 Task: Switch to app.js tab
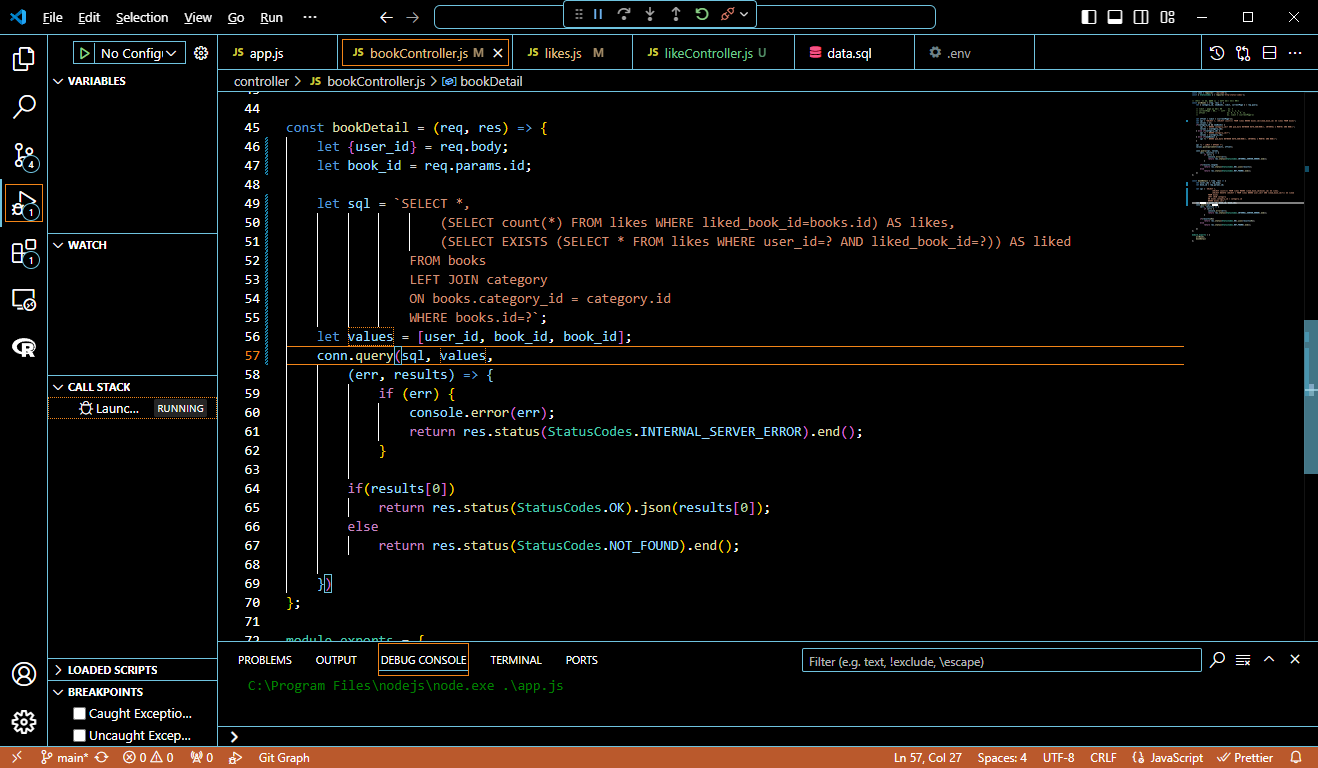click(268, 53)
